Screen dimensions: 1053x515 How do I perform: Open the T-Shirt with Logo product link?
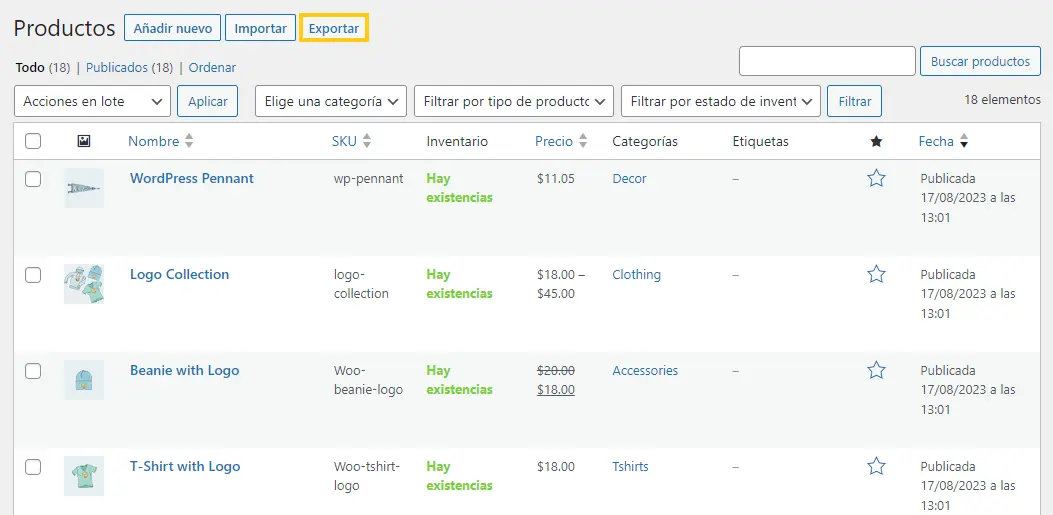(x=185, y=466)
